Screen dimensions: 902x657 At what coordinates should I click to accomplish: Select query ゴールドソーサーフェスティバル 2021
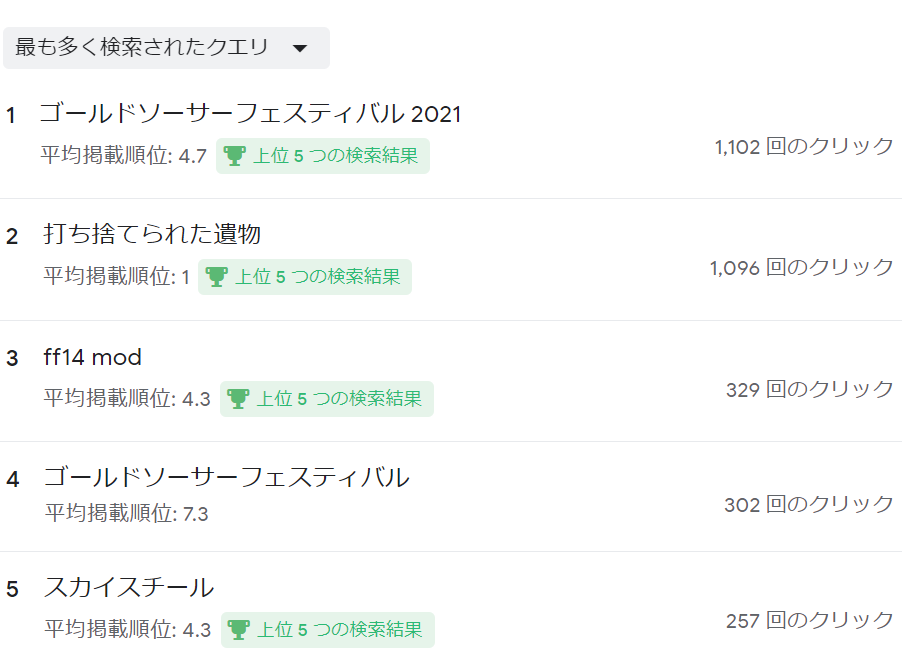(x=250, y=113)
